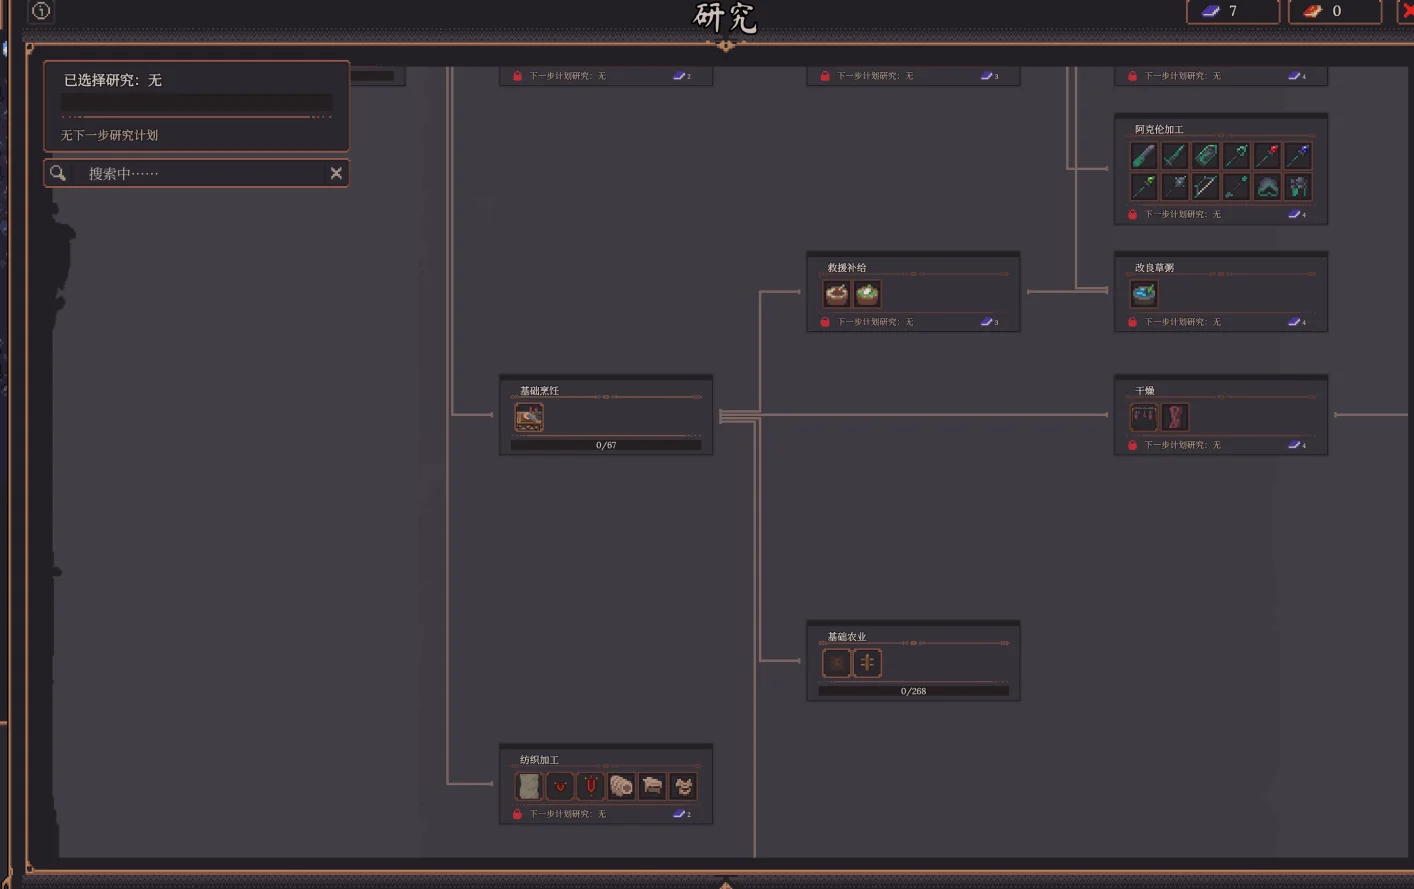Click the blue-gem staff in 阿克伦加工
The height and width of the screenshot is (889, 1414).
click(1298, 155)
